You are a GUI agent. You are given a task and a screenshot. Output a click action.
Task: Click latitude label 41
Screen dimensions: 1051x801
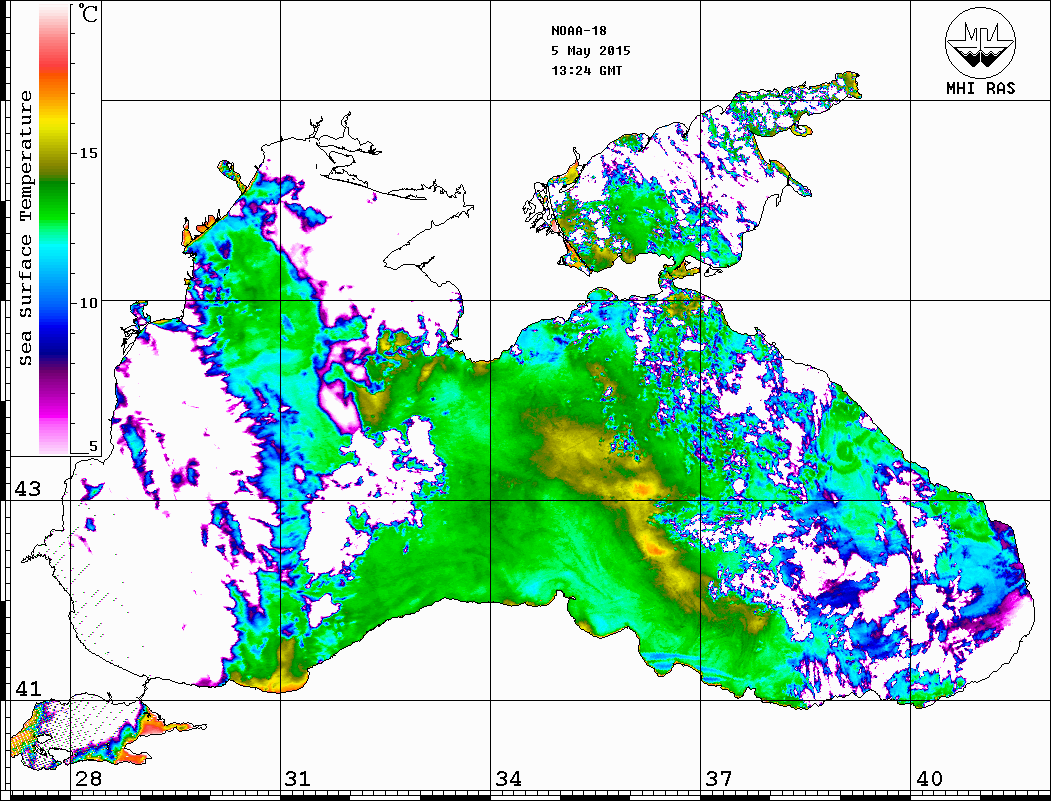28,688
